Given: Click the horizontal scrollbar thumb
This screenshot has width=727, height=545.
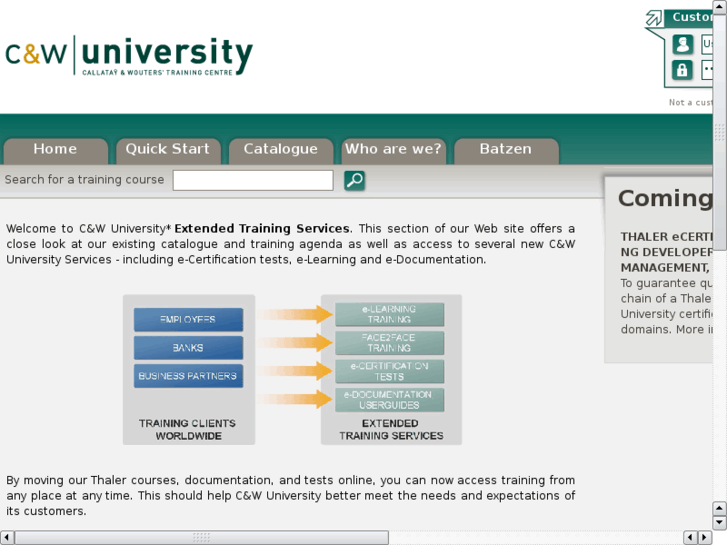Looking at the screenshot, I should point(202,538).
